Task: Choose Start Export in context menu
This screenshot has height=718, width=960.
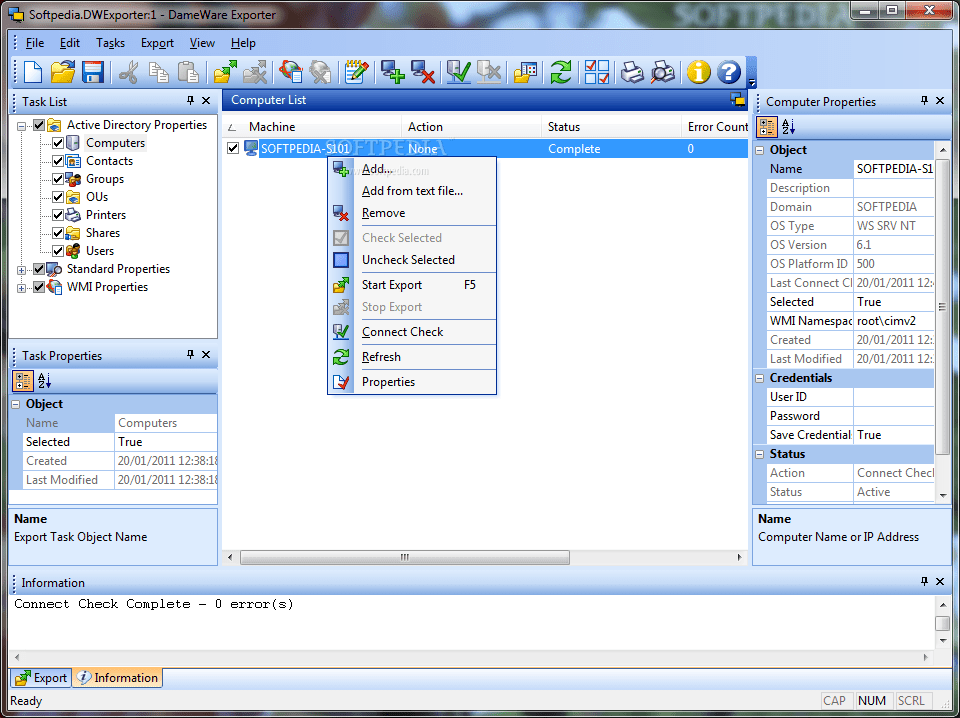Action: tap(412, 285)
